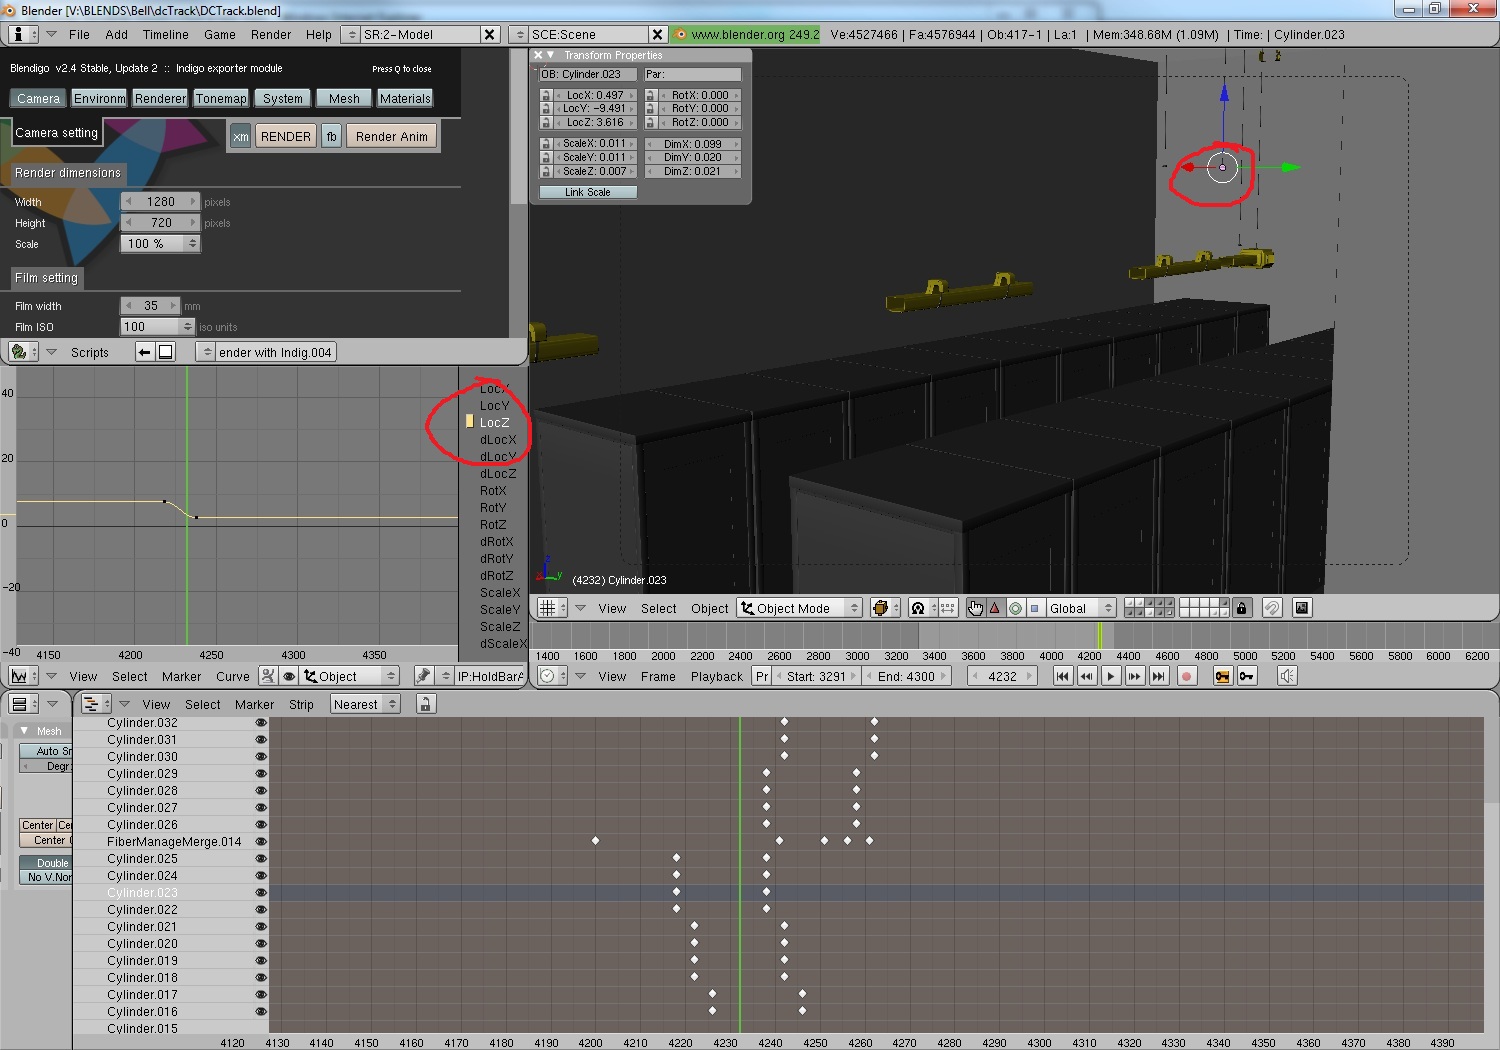Click the Link Scale button
This screenshot has height=1050, width=1500.
click(587, 192)
